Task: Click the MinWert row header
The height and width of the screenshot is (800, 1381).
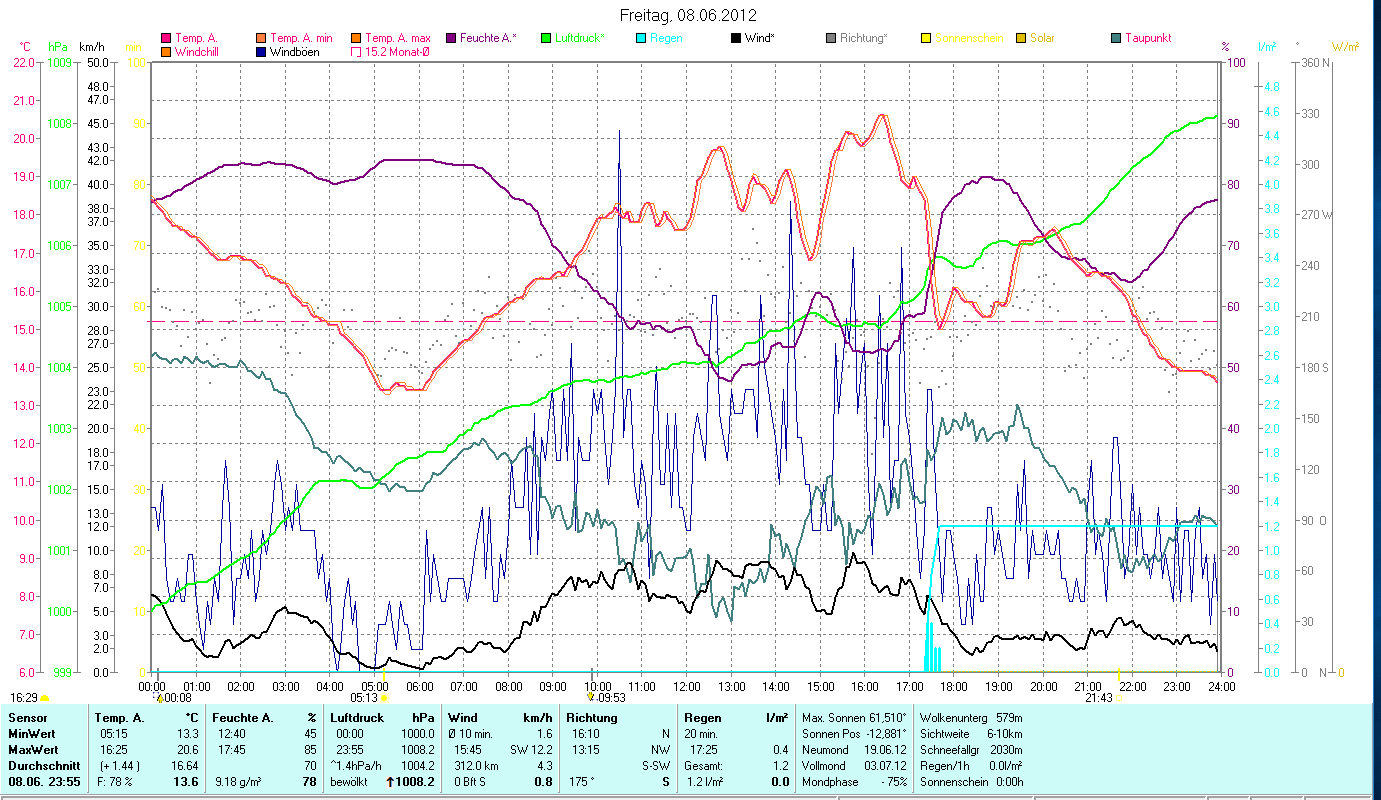Action: pos(30,734)
